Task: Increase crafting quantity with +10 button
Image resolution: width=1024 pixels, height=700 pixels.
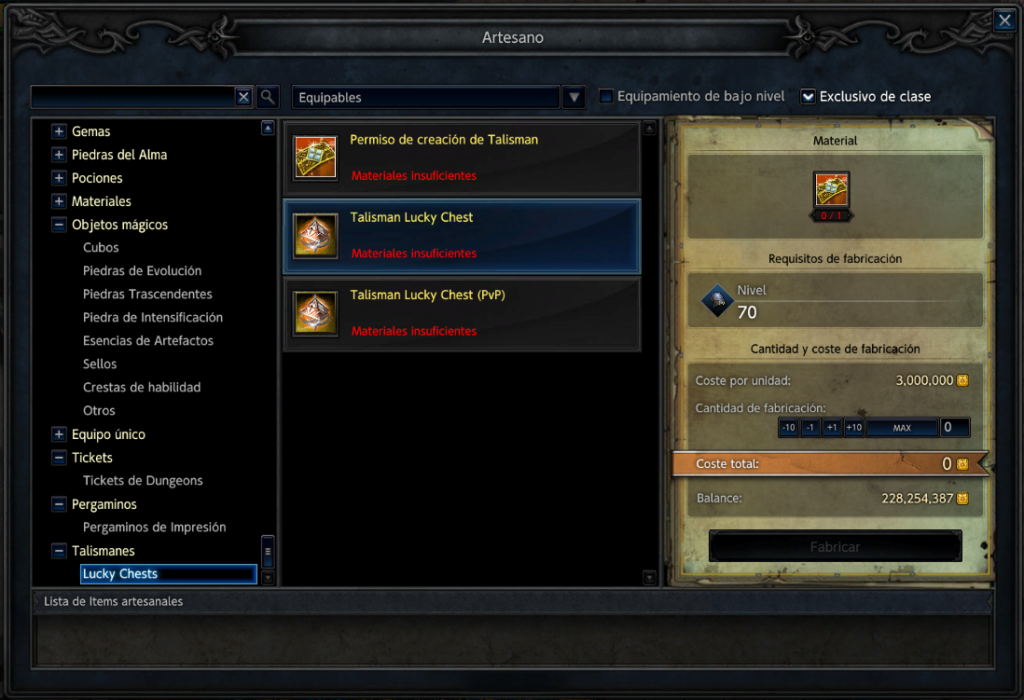Action: 854,428
